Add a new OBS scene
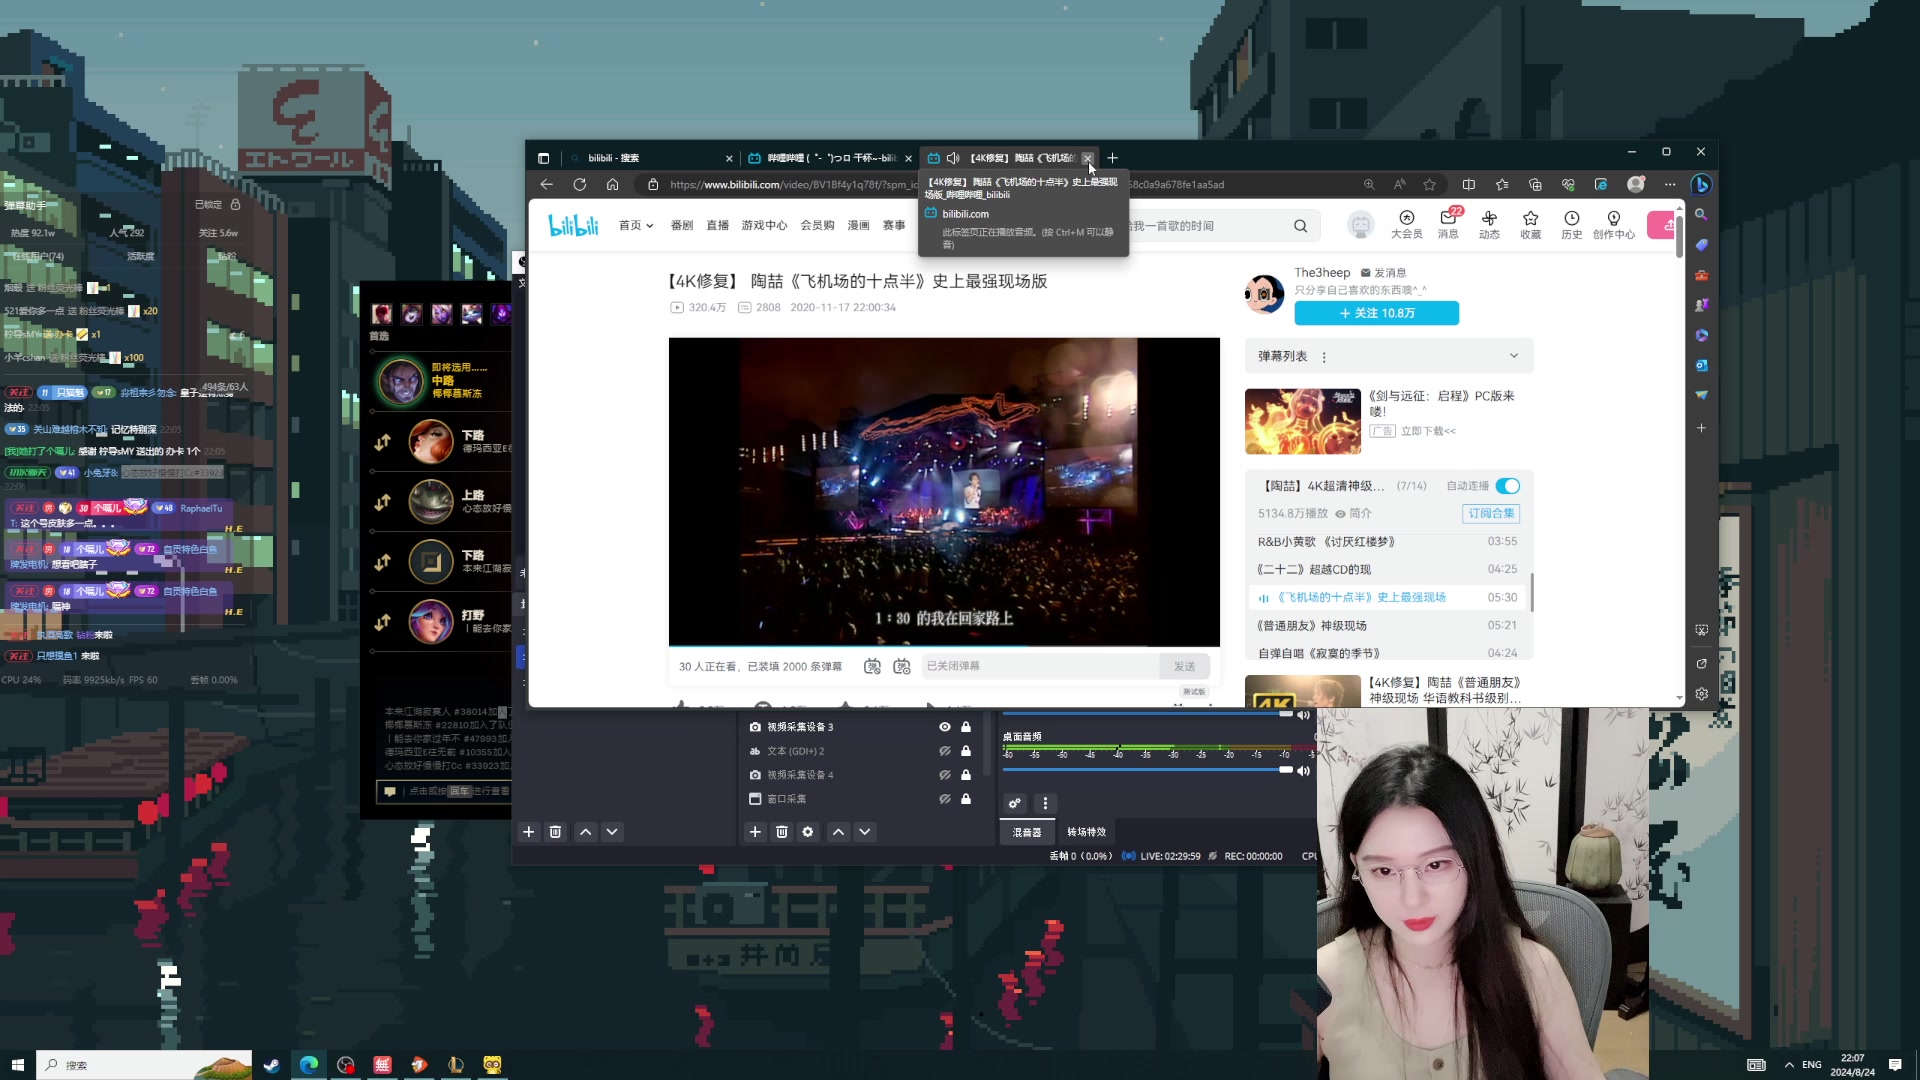1920x1080 pixels. click(x=529, y=832)
